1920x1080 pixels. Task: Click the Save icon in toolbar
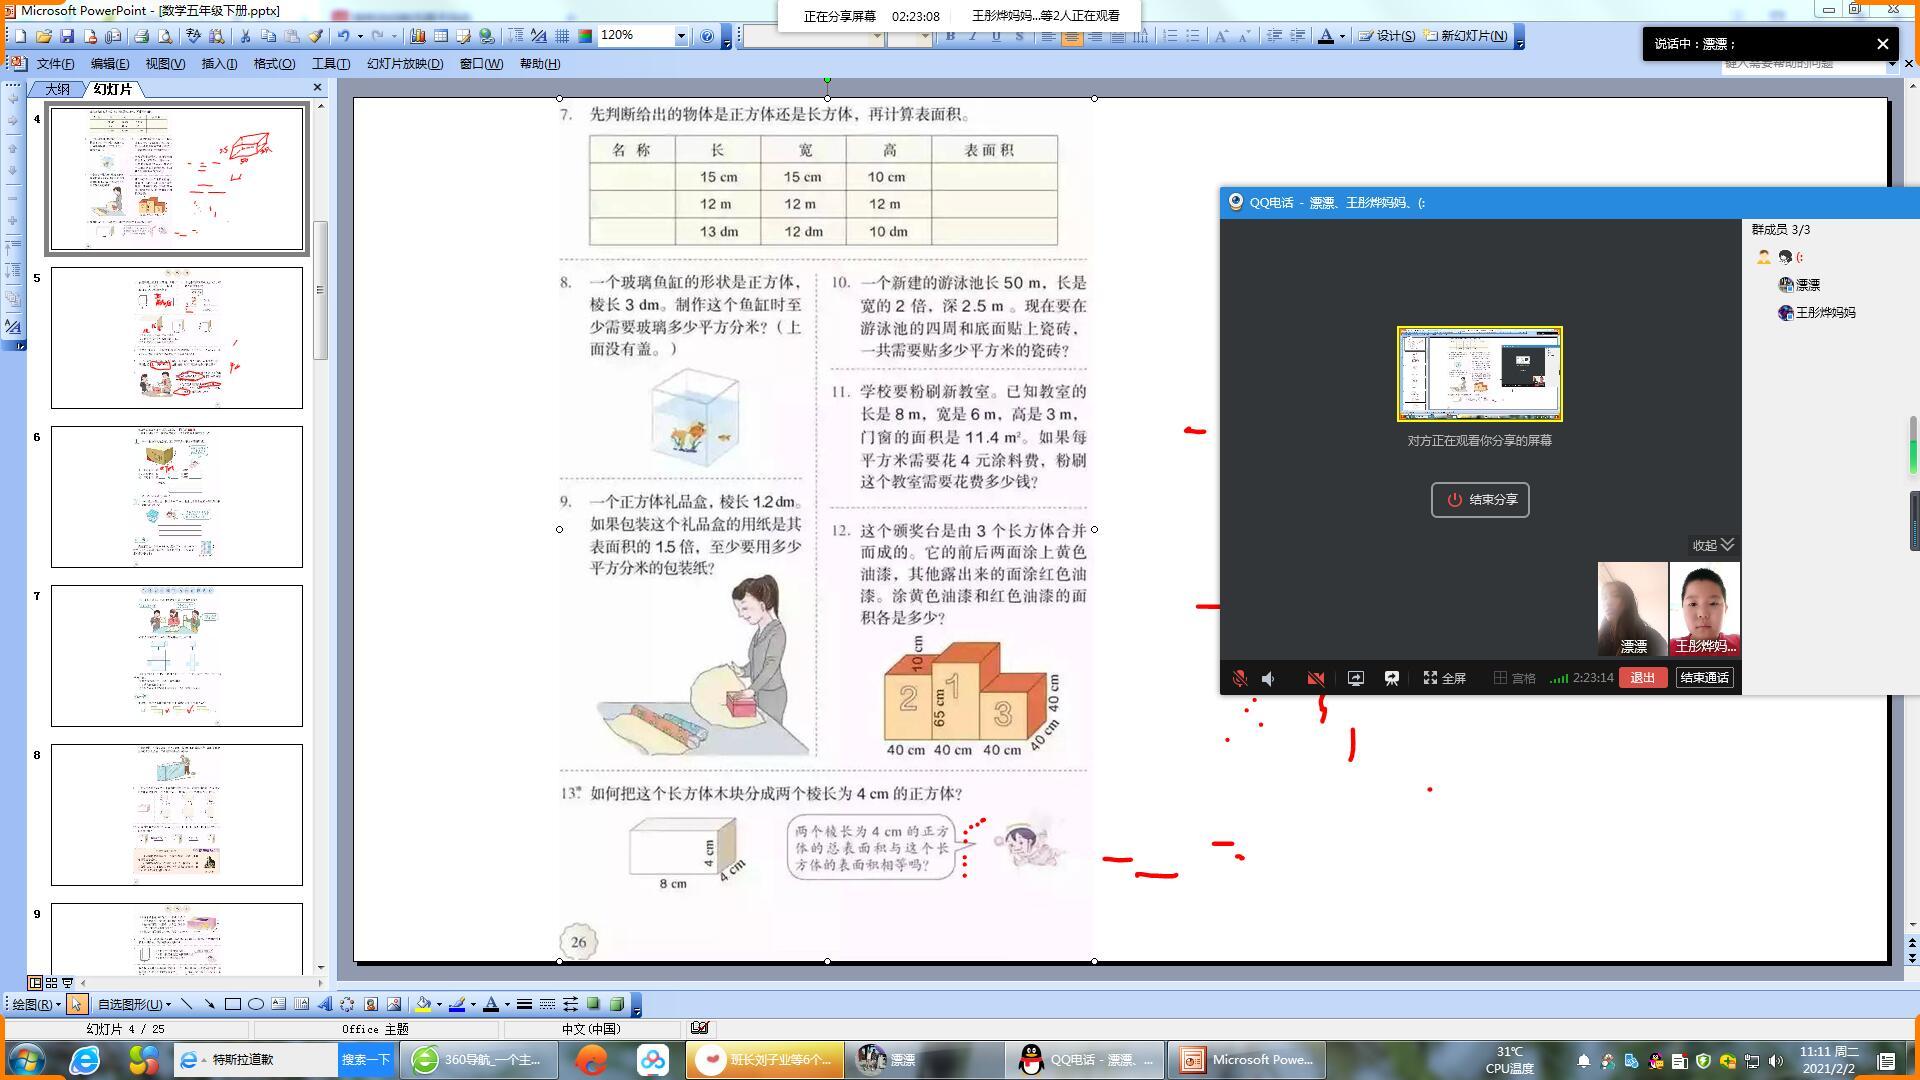[x=67, y=36]
